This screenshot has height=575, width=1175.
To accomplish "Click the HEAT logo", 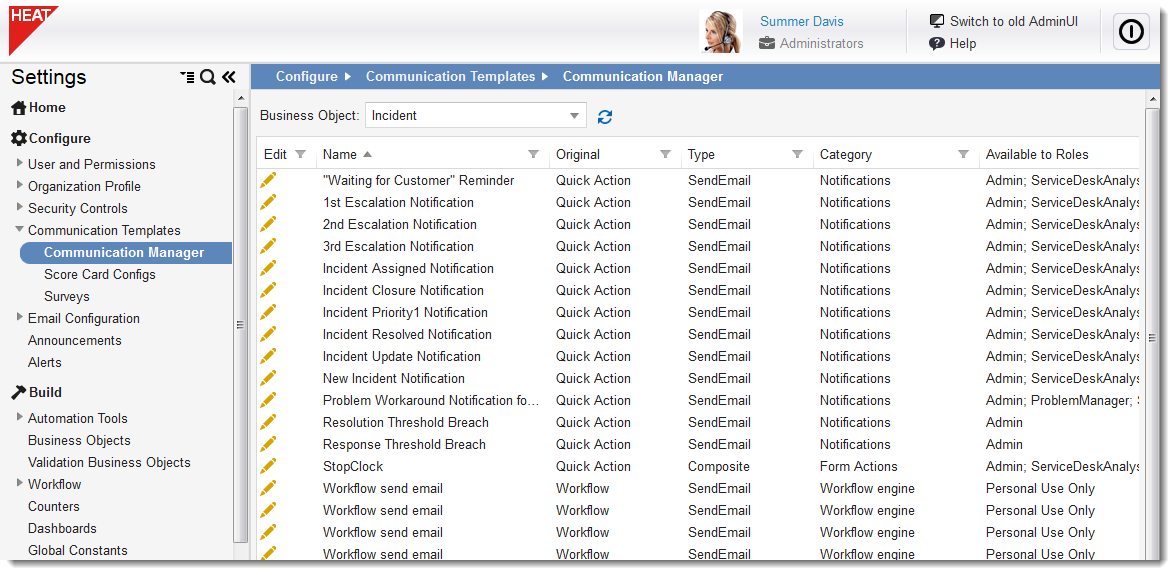I will click(x=30, y=28).
